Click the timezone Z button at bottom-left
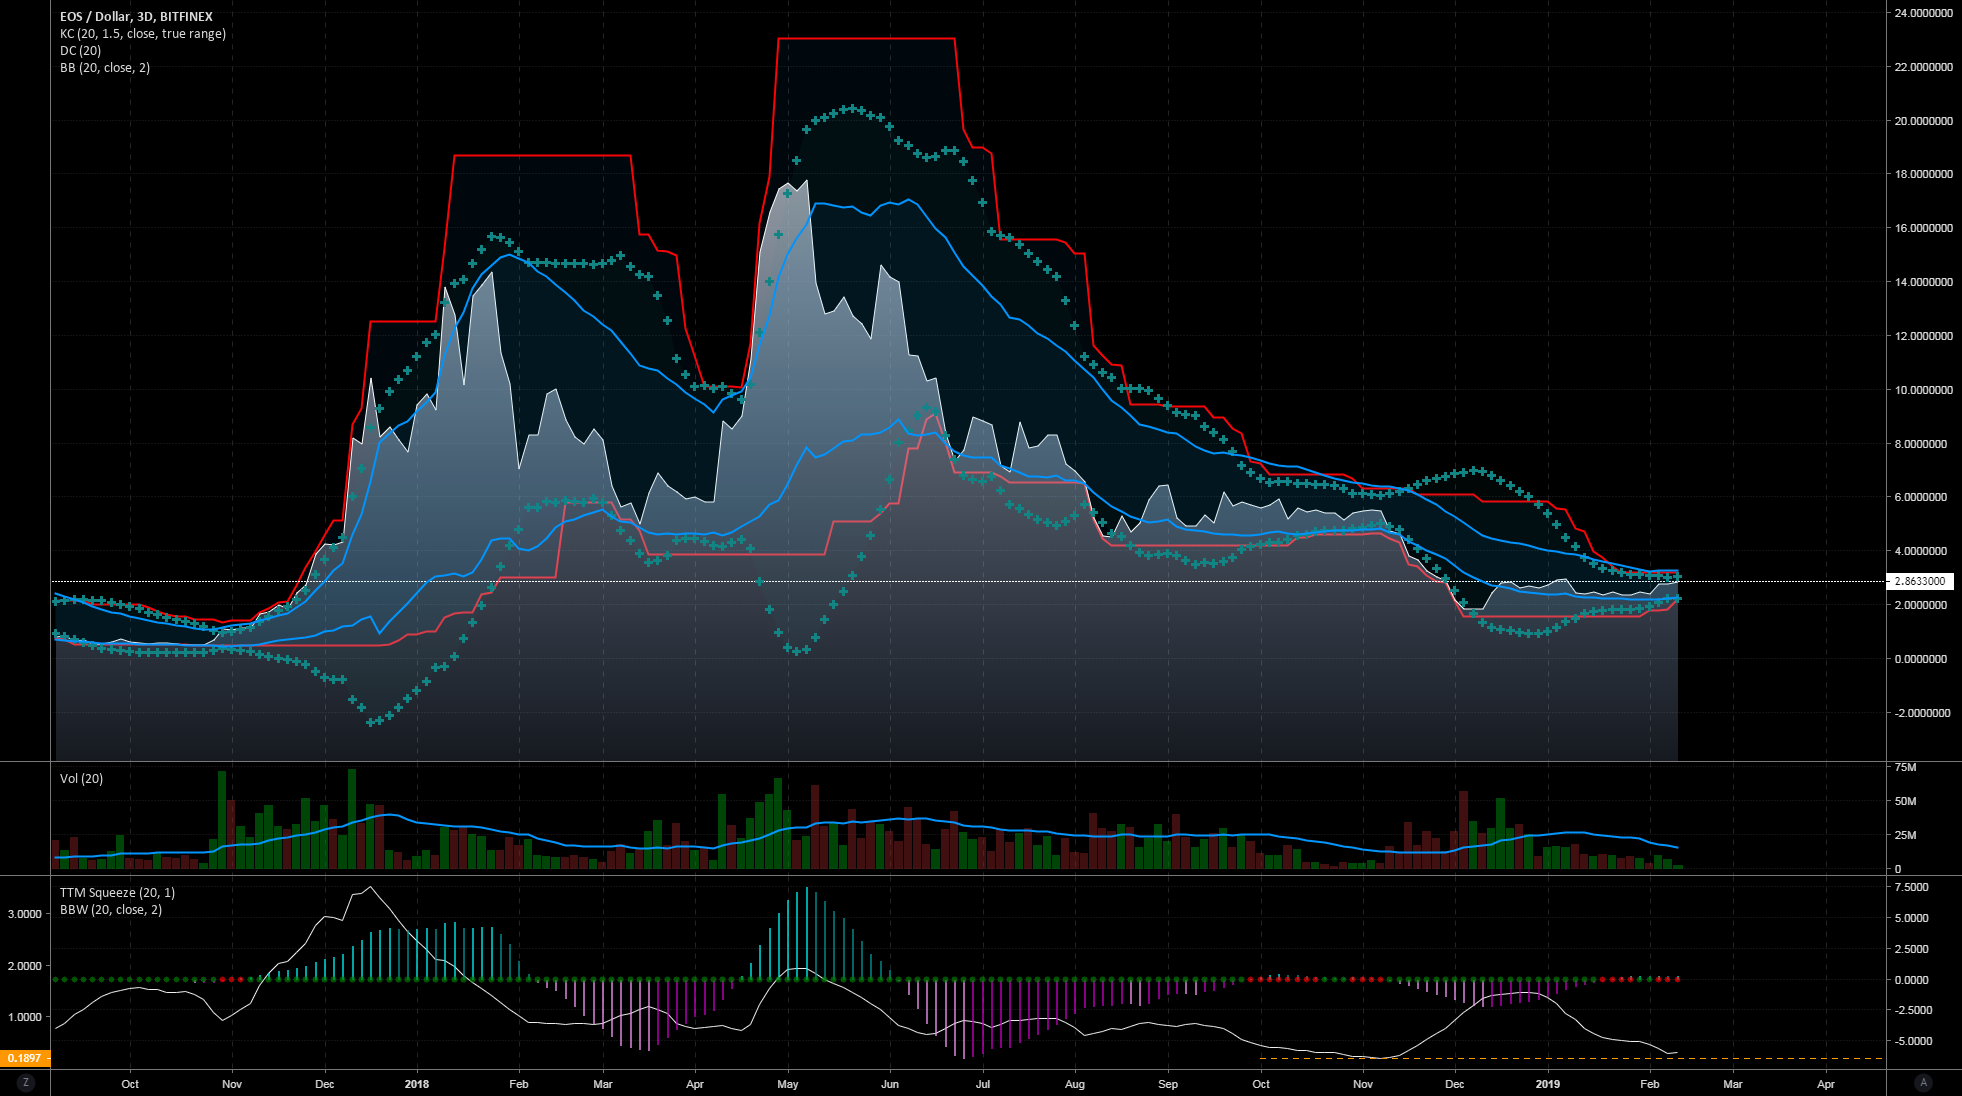Screen dimensions: 1962x1096 tap(25, 1083)
